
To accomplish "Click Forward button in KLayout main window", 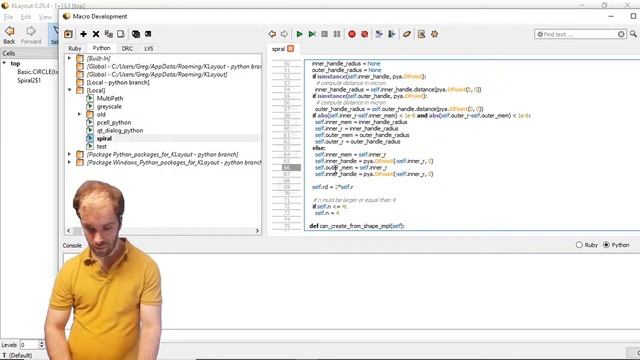I will tap(31, 35).
